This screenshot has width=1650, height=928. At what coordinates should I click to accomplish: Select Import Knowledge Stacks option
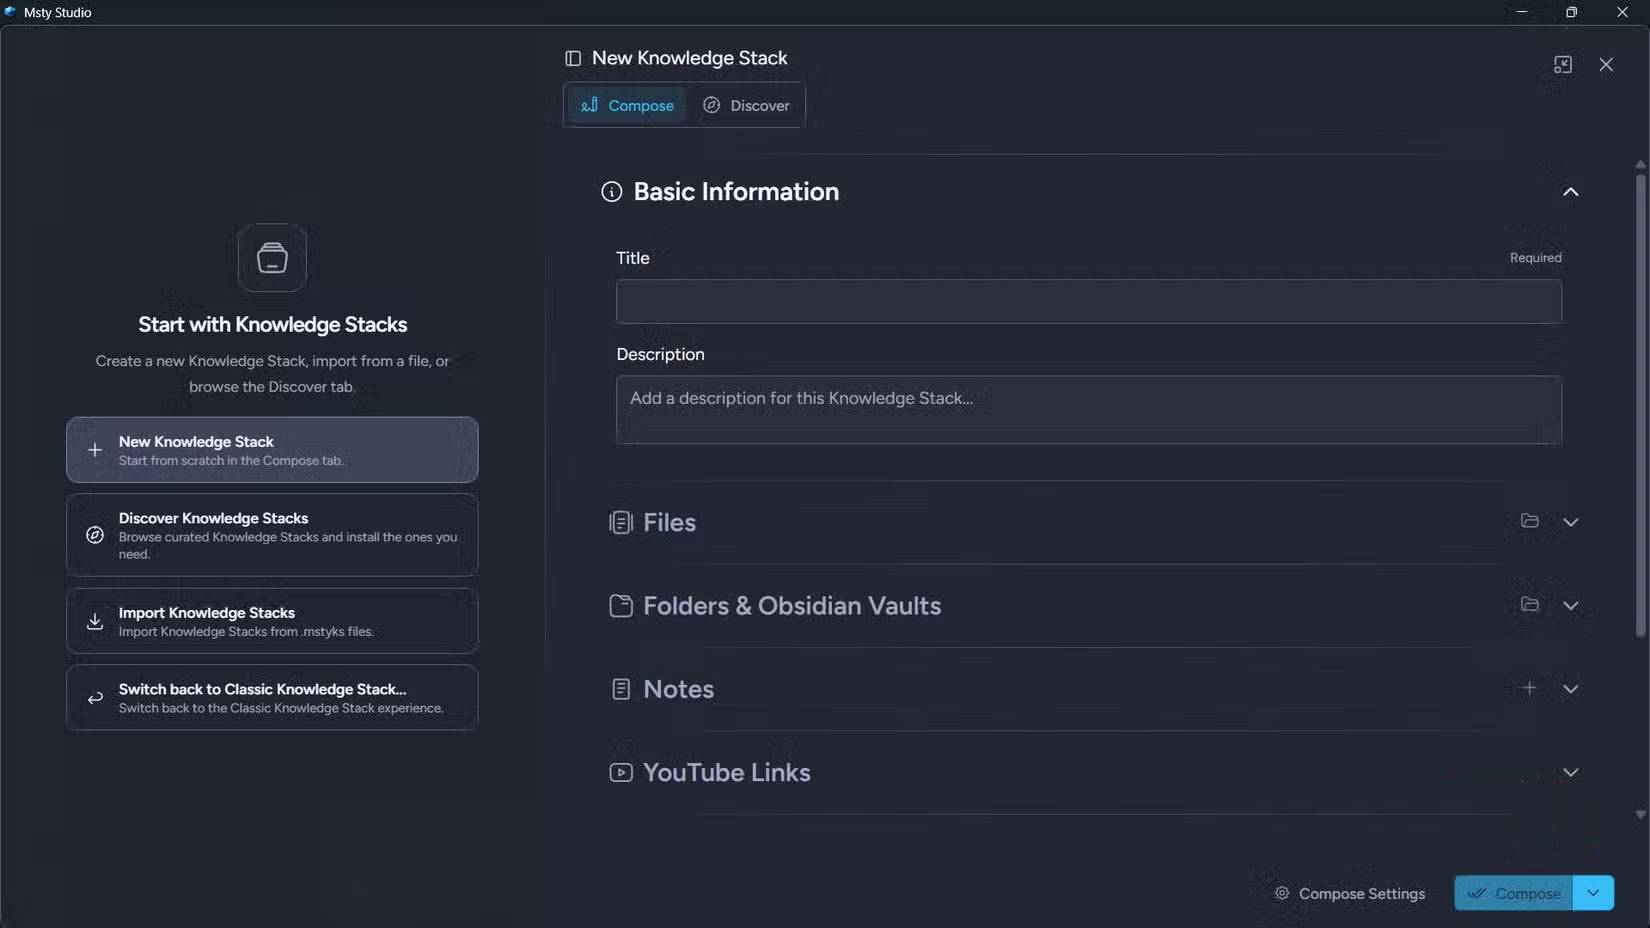point(272,621)
